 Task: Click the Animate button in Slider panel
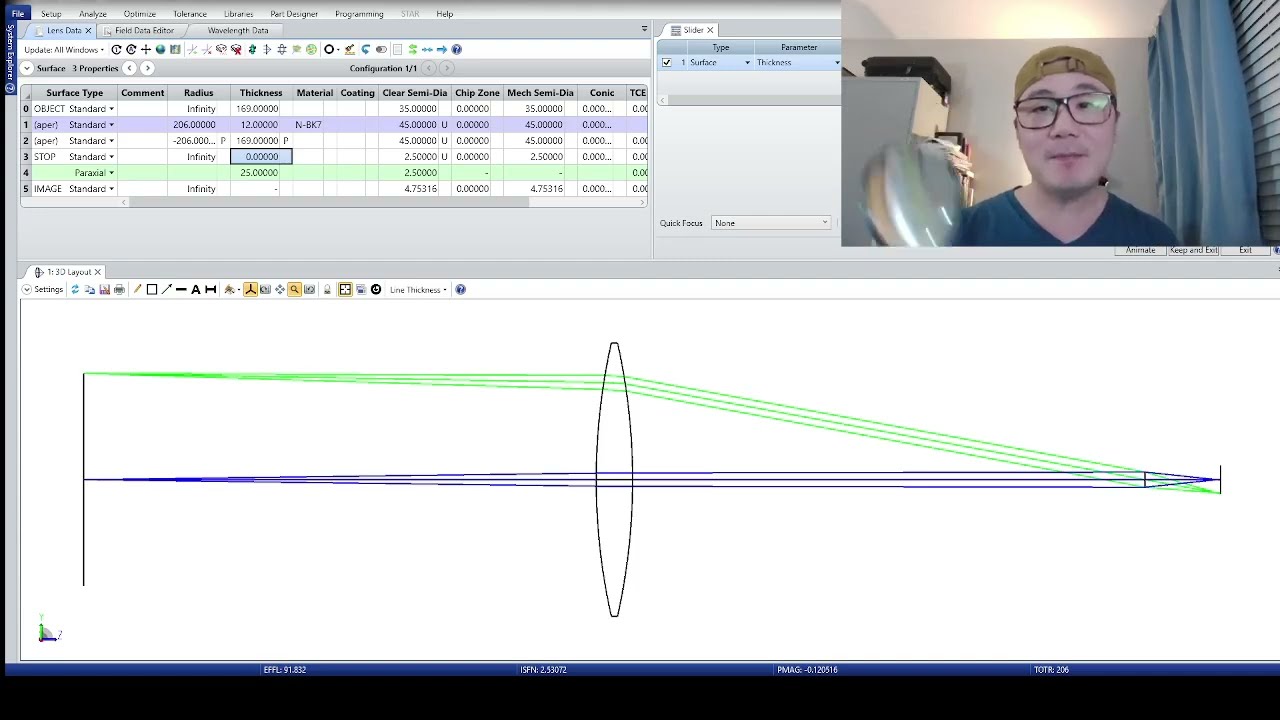[1141, 250]
